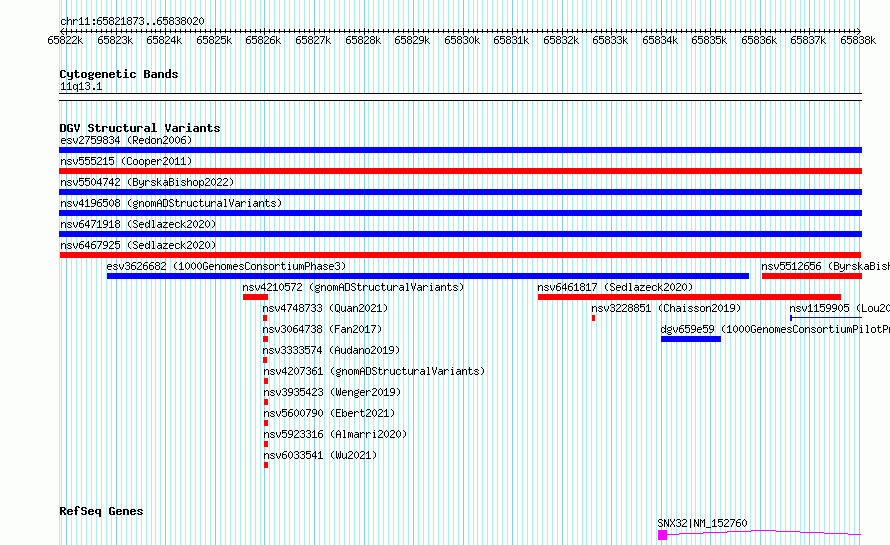Screen dimensions: 890x545
Task: Click the esv3626682 1000GenomesConsortiumPhase3 blue bar
Action: pos(427,276)
